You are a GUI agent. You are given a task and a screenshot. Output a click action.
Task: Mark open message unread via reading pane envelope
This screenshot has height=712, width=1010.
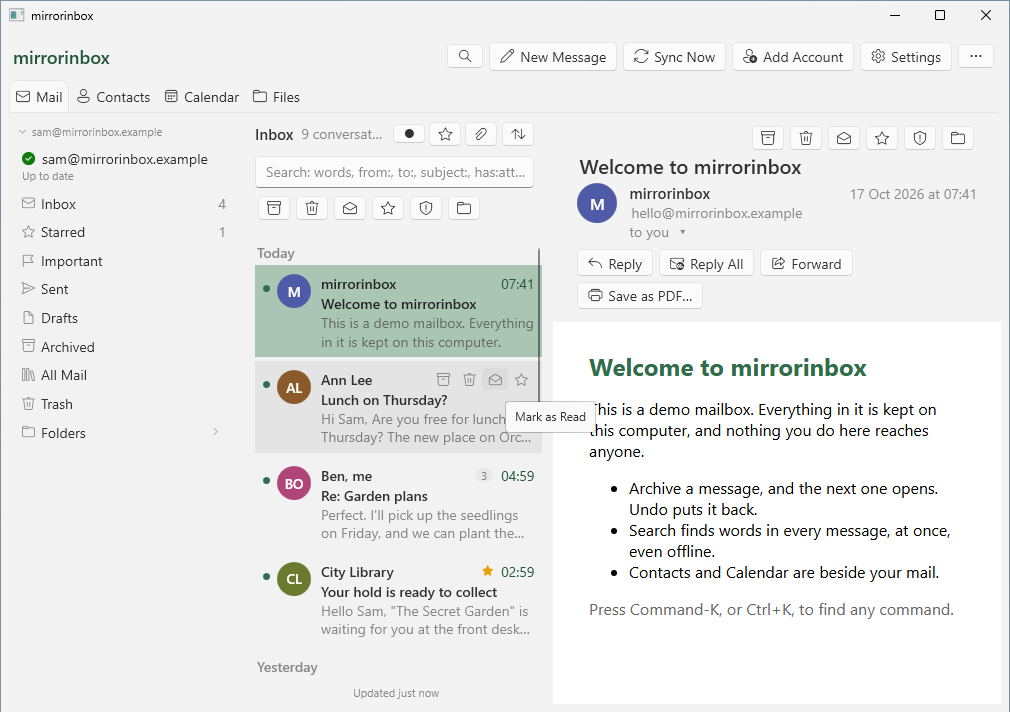pyautogui.click(x=844, y=138)
